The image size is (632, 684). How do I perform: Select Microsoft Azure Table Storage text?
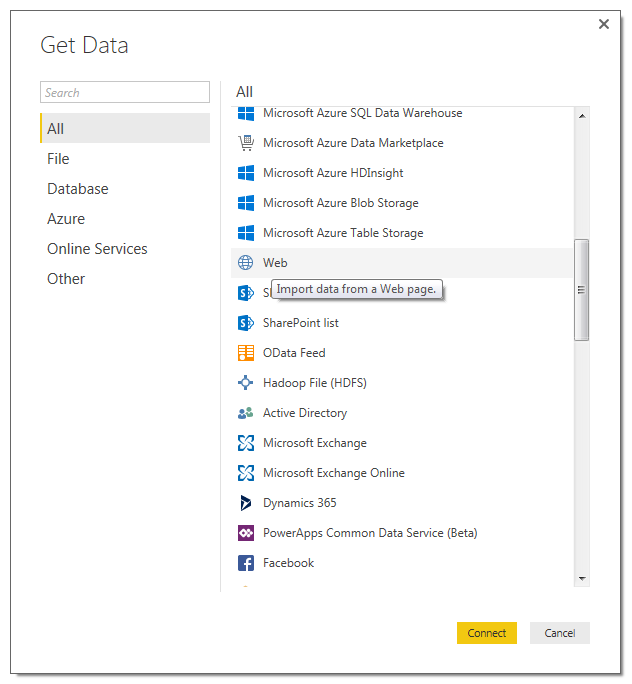pos(343,233)
